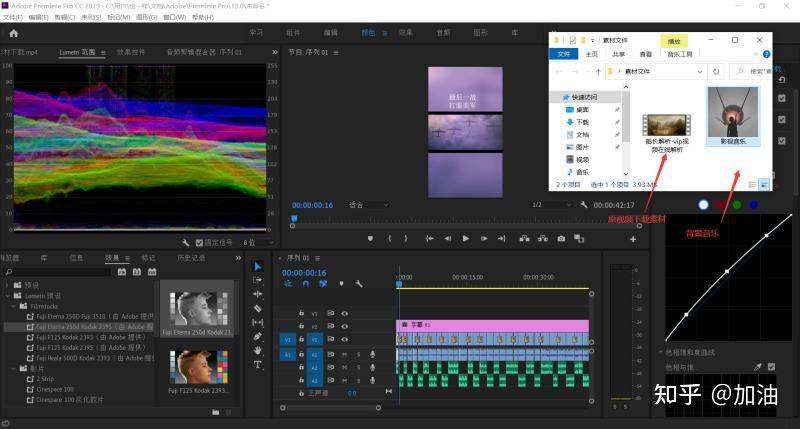Open the File menu (文件)
Image resolution: width=800 pixels, height=429 pixels.
[13, 17]
